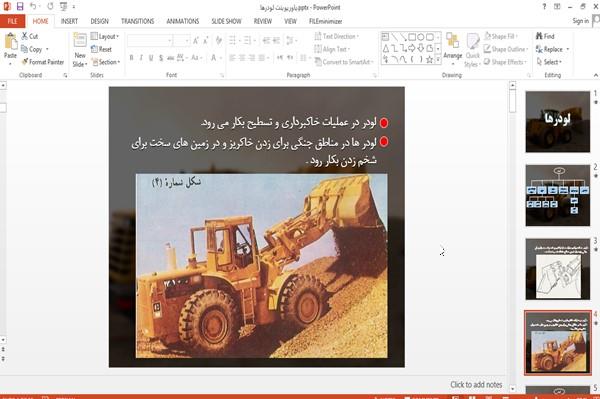Open the Section dropdown

pos(106,62)
